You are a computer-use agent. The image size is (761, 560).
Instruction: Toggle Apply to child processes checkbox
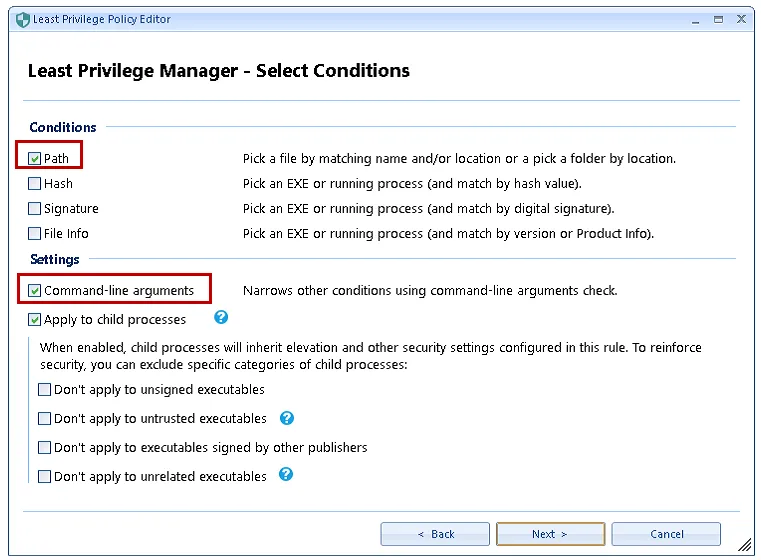click(x=35, y=320)
